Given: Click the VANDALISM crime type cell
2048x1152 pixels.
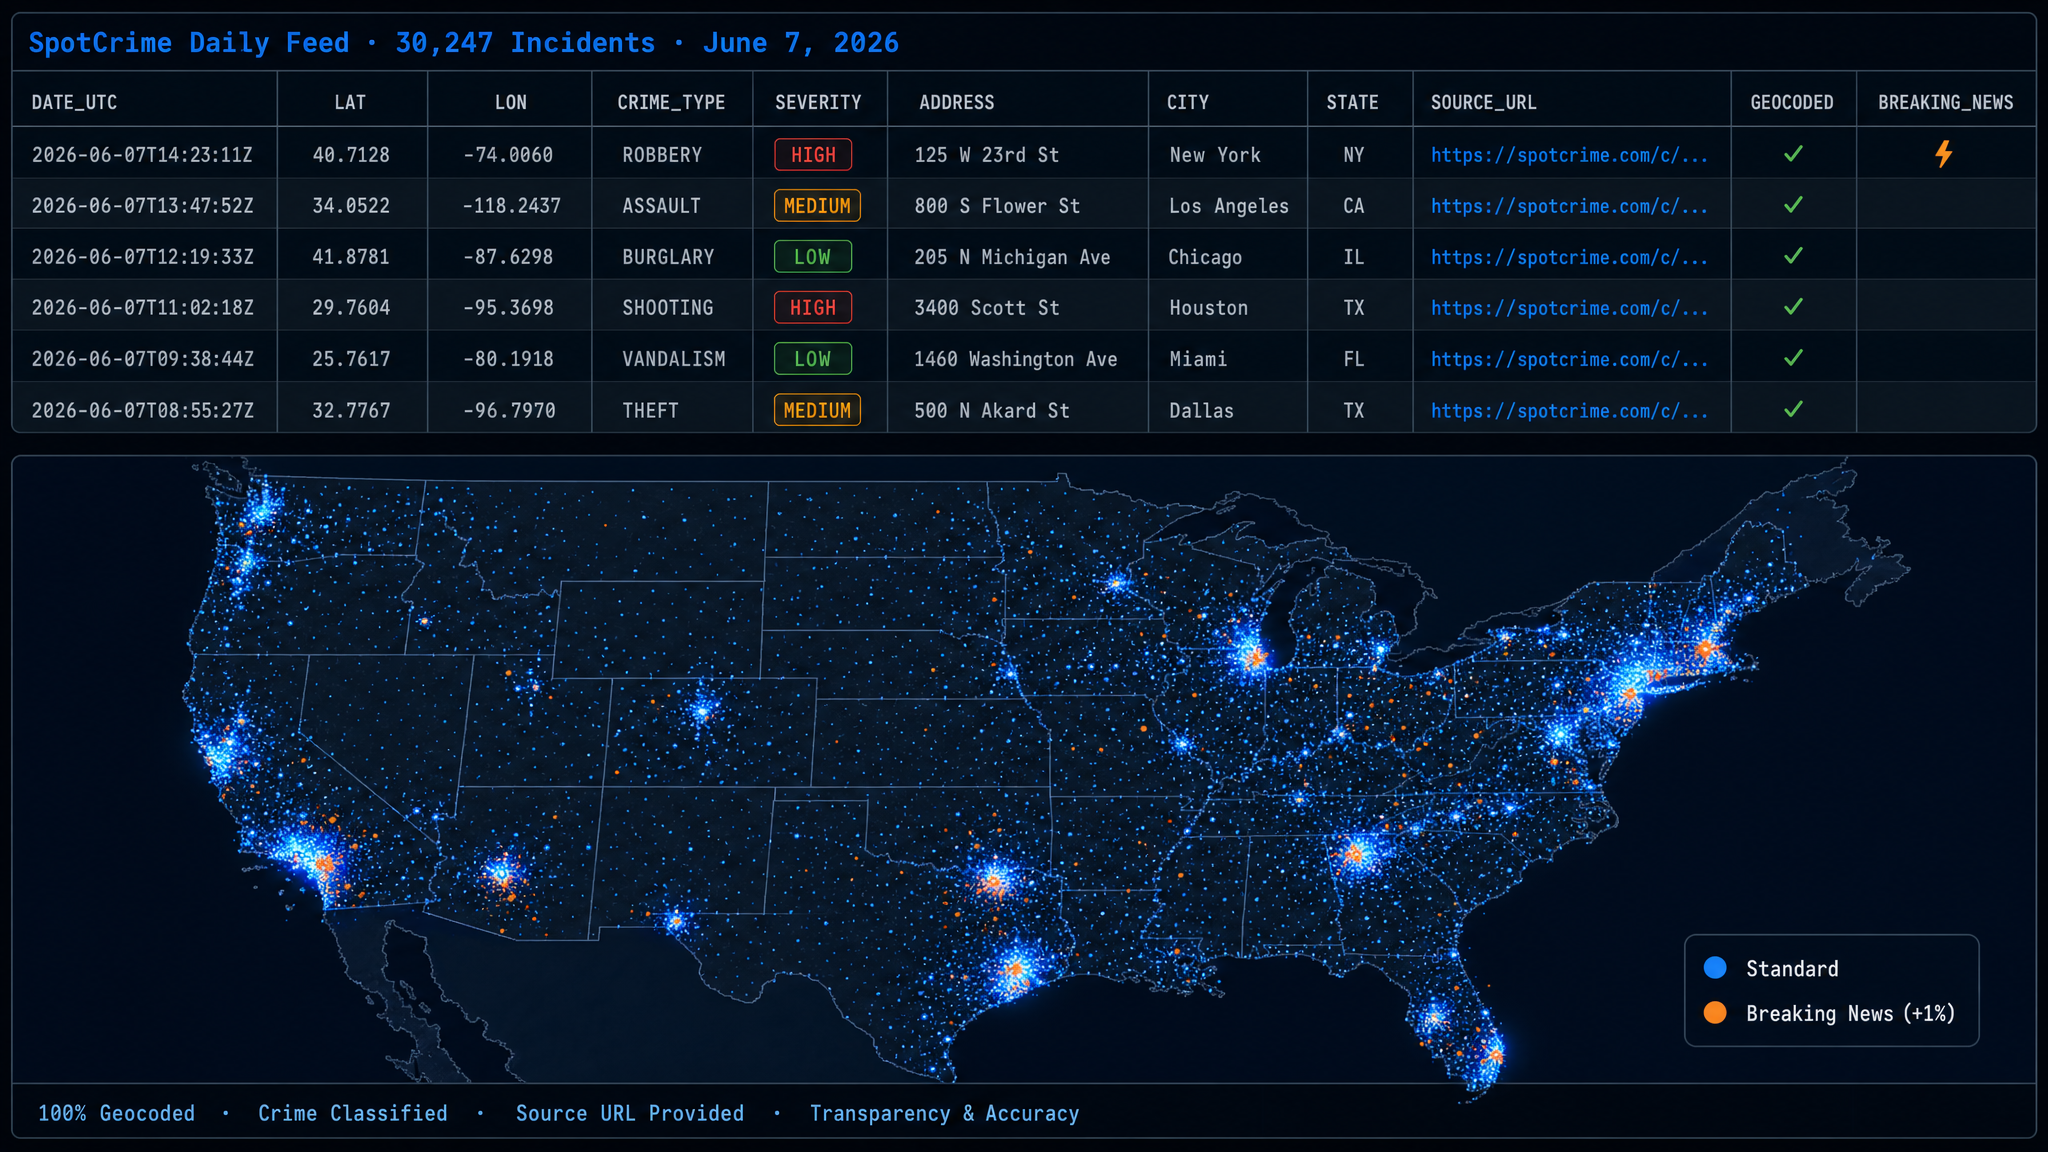Looking at the screenshot, I should (x=674, y=359).
